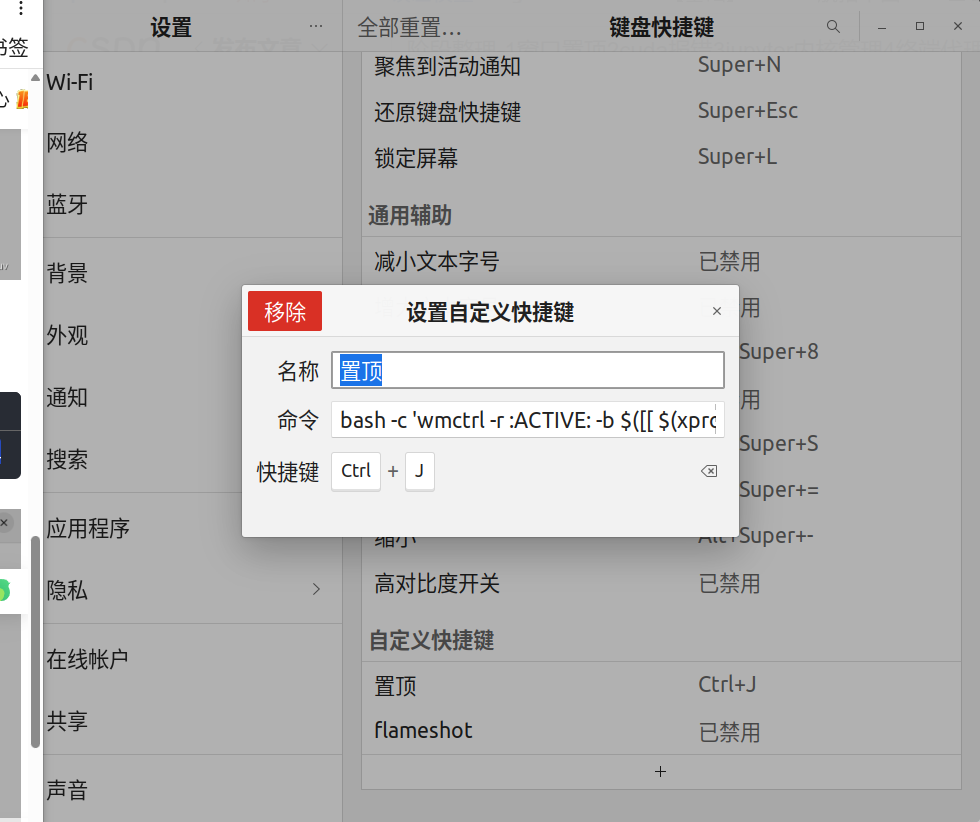Select 搜索 in settings sidebar
The image size is (980, 822).
pyautogui.click(x=193, y=459)
